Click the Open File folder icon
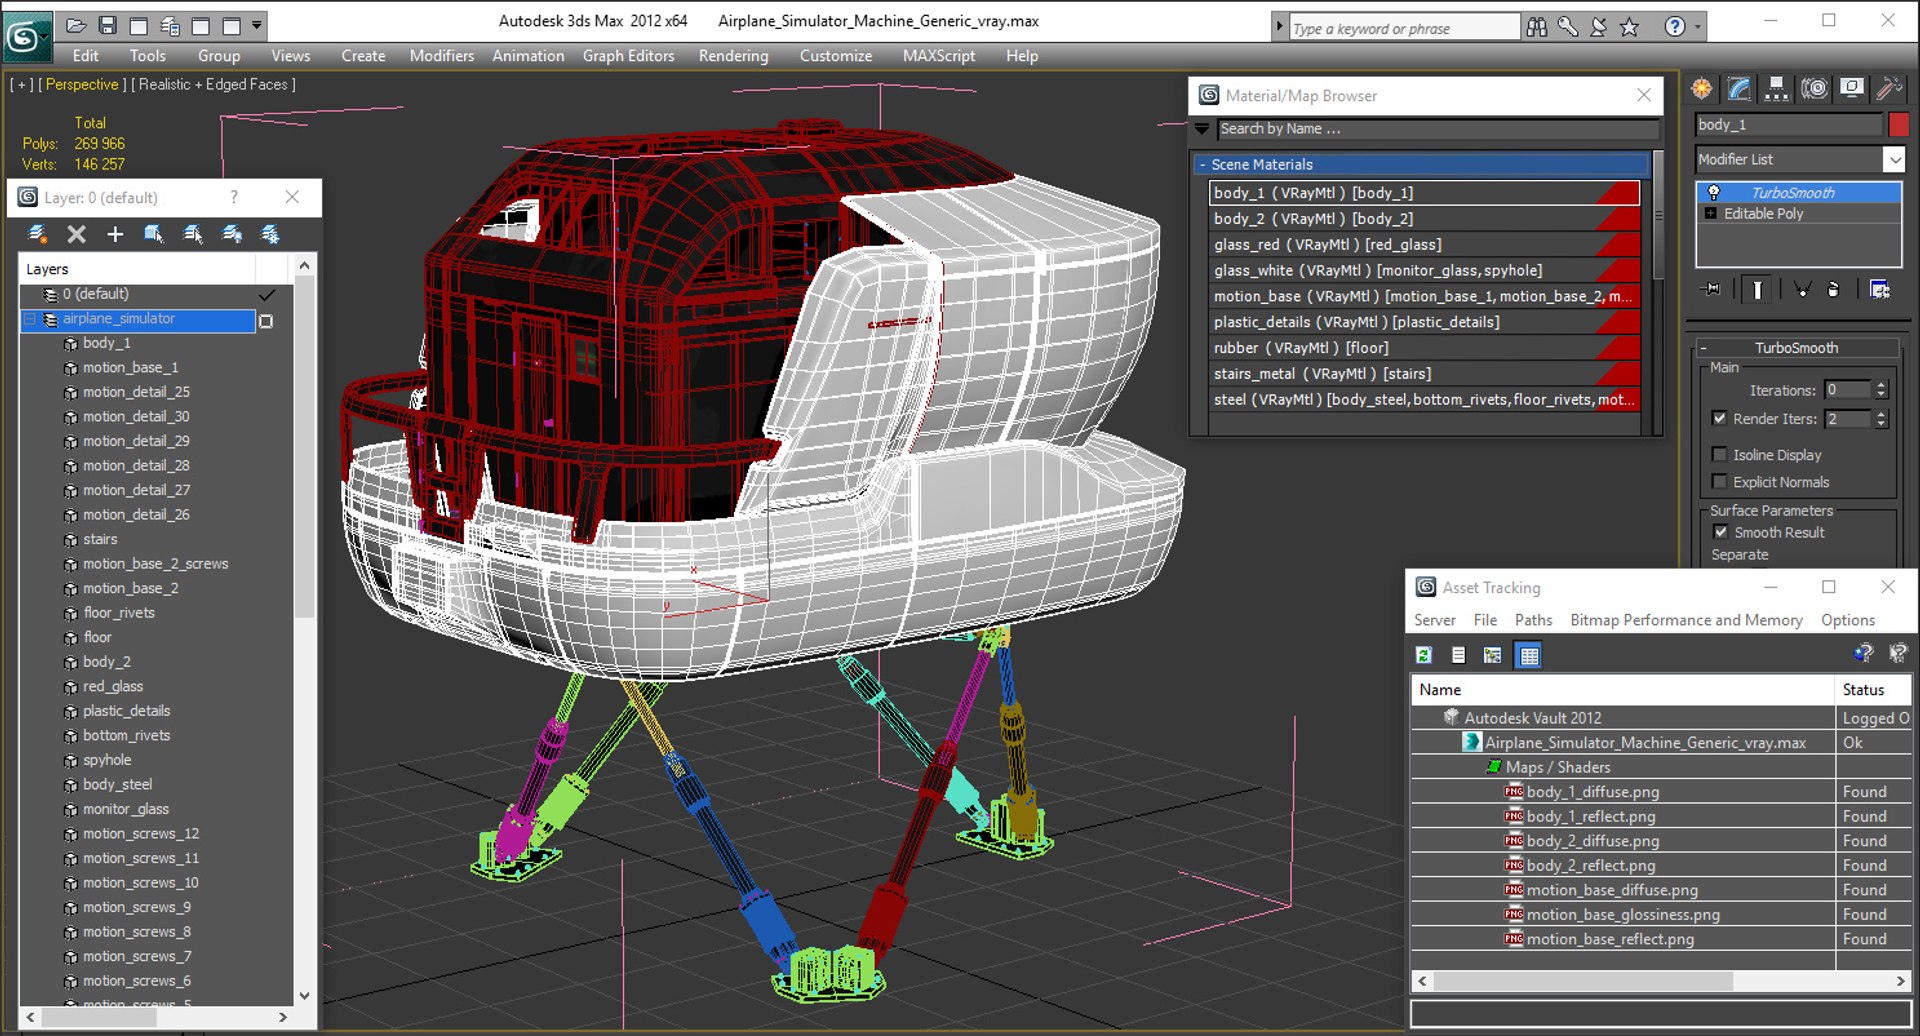This screenshot has height=1036, width=1920. tap(76, 26)
